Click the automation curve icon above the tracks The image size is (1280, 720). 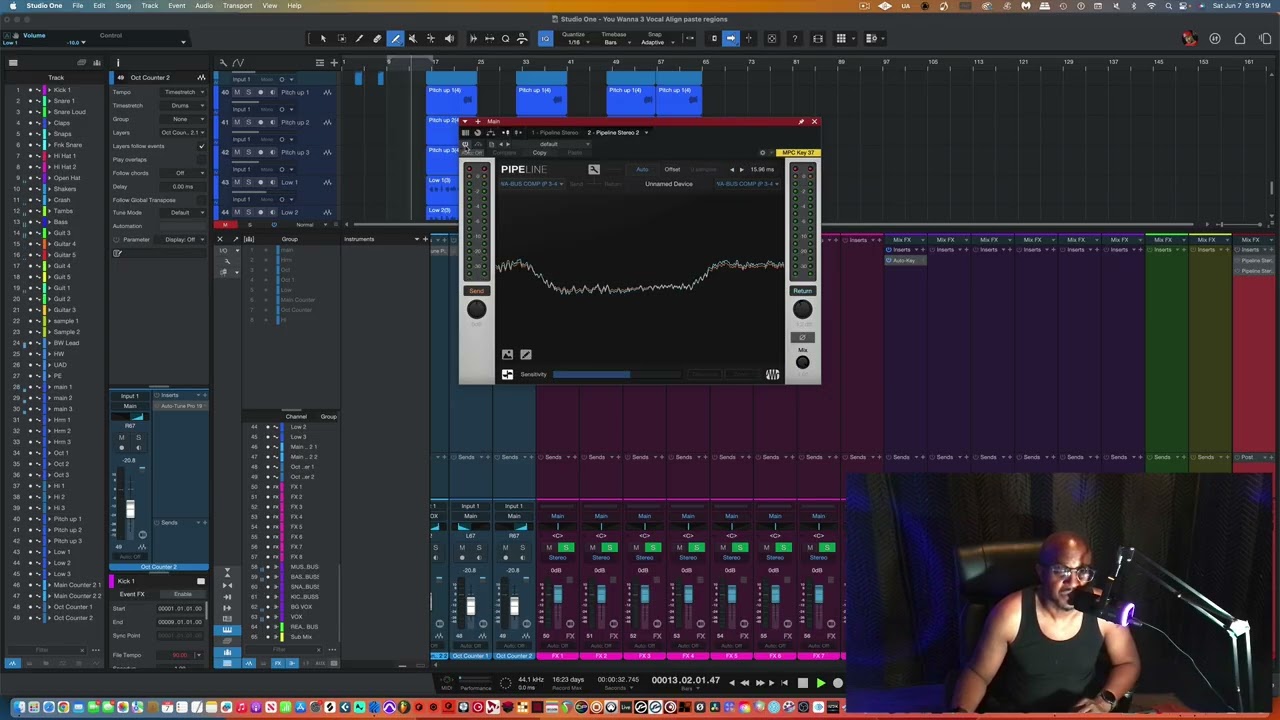tap(238, 63)
